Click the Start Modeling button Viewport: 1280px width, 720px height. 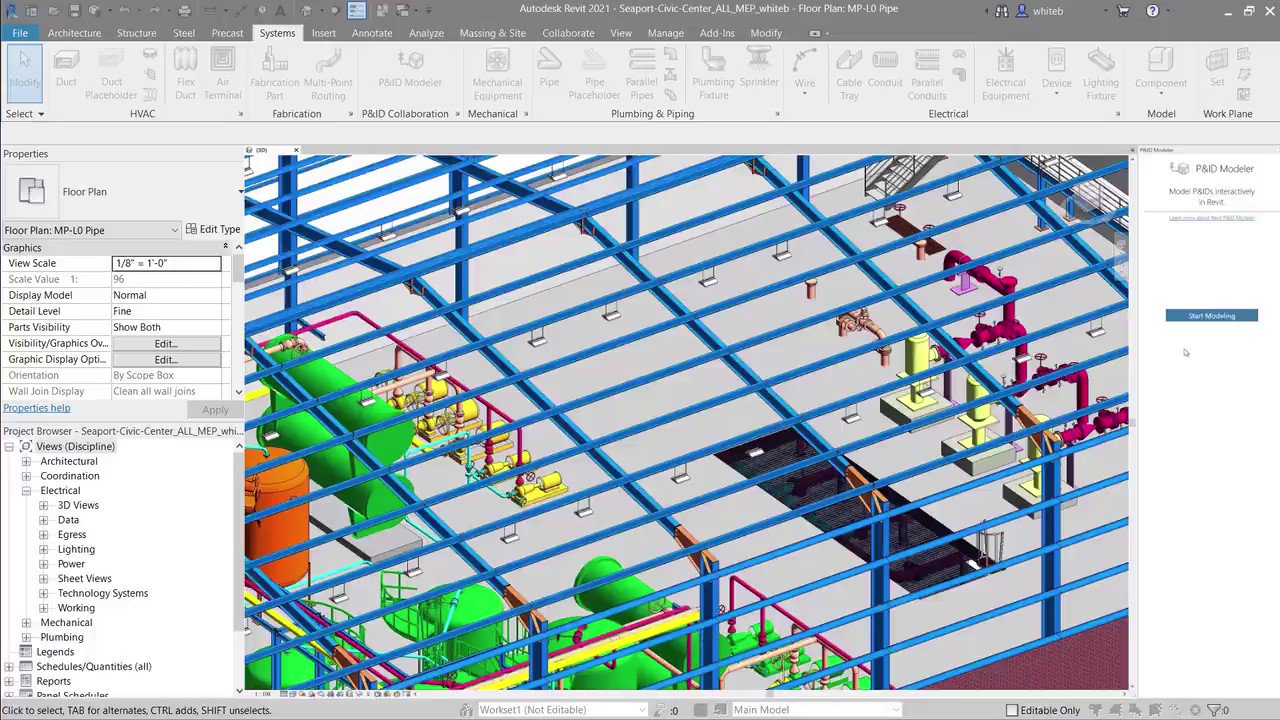pos(1211,316)
